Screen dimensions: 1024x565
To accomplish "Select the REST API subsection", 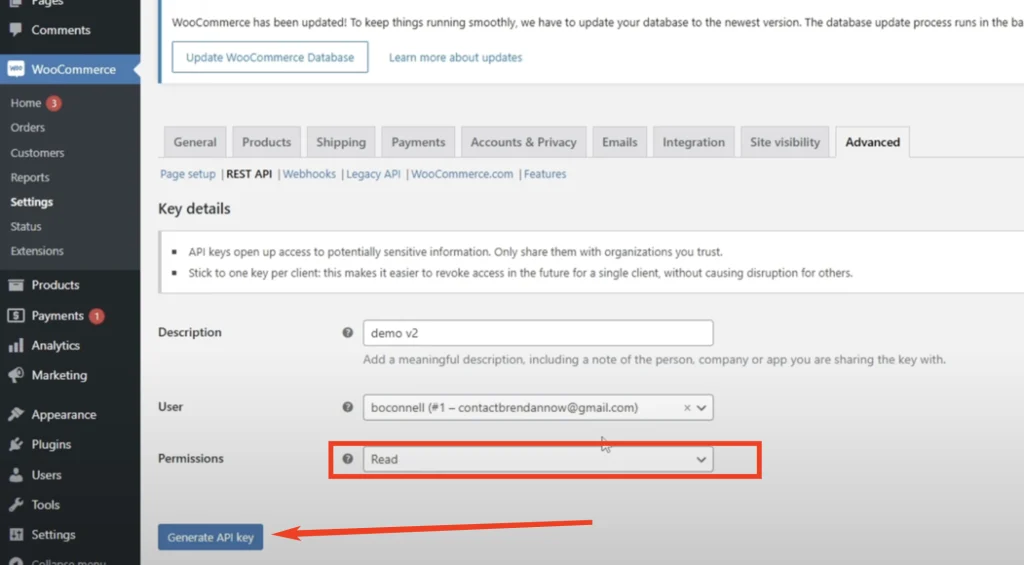I will [249, 174].
